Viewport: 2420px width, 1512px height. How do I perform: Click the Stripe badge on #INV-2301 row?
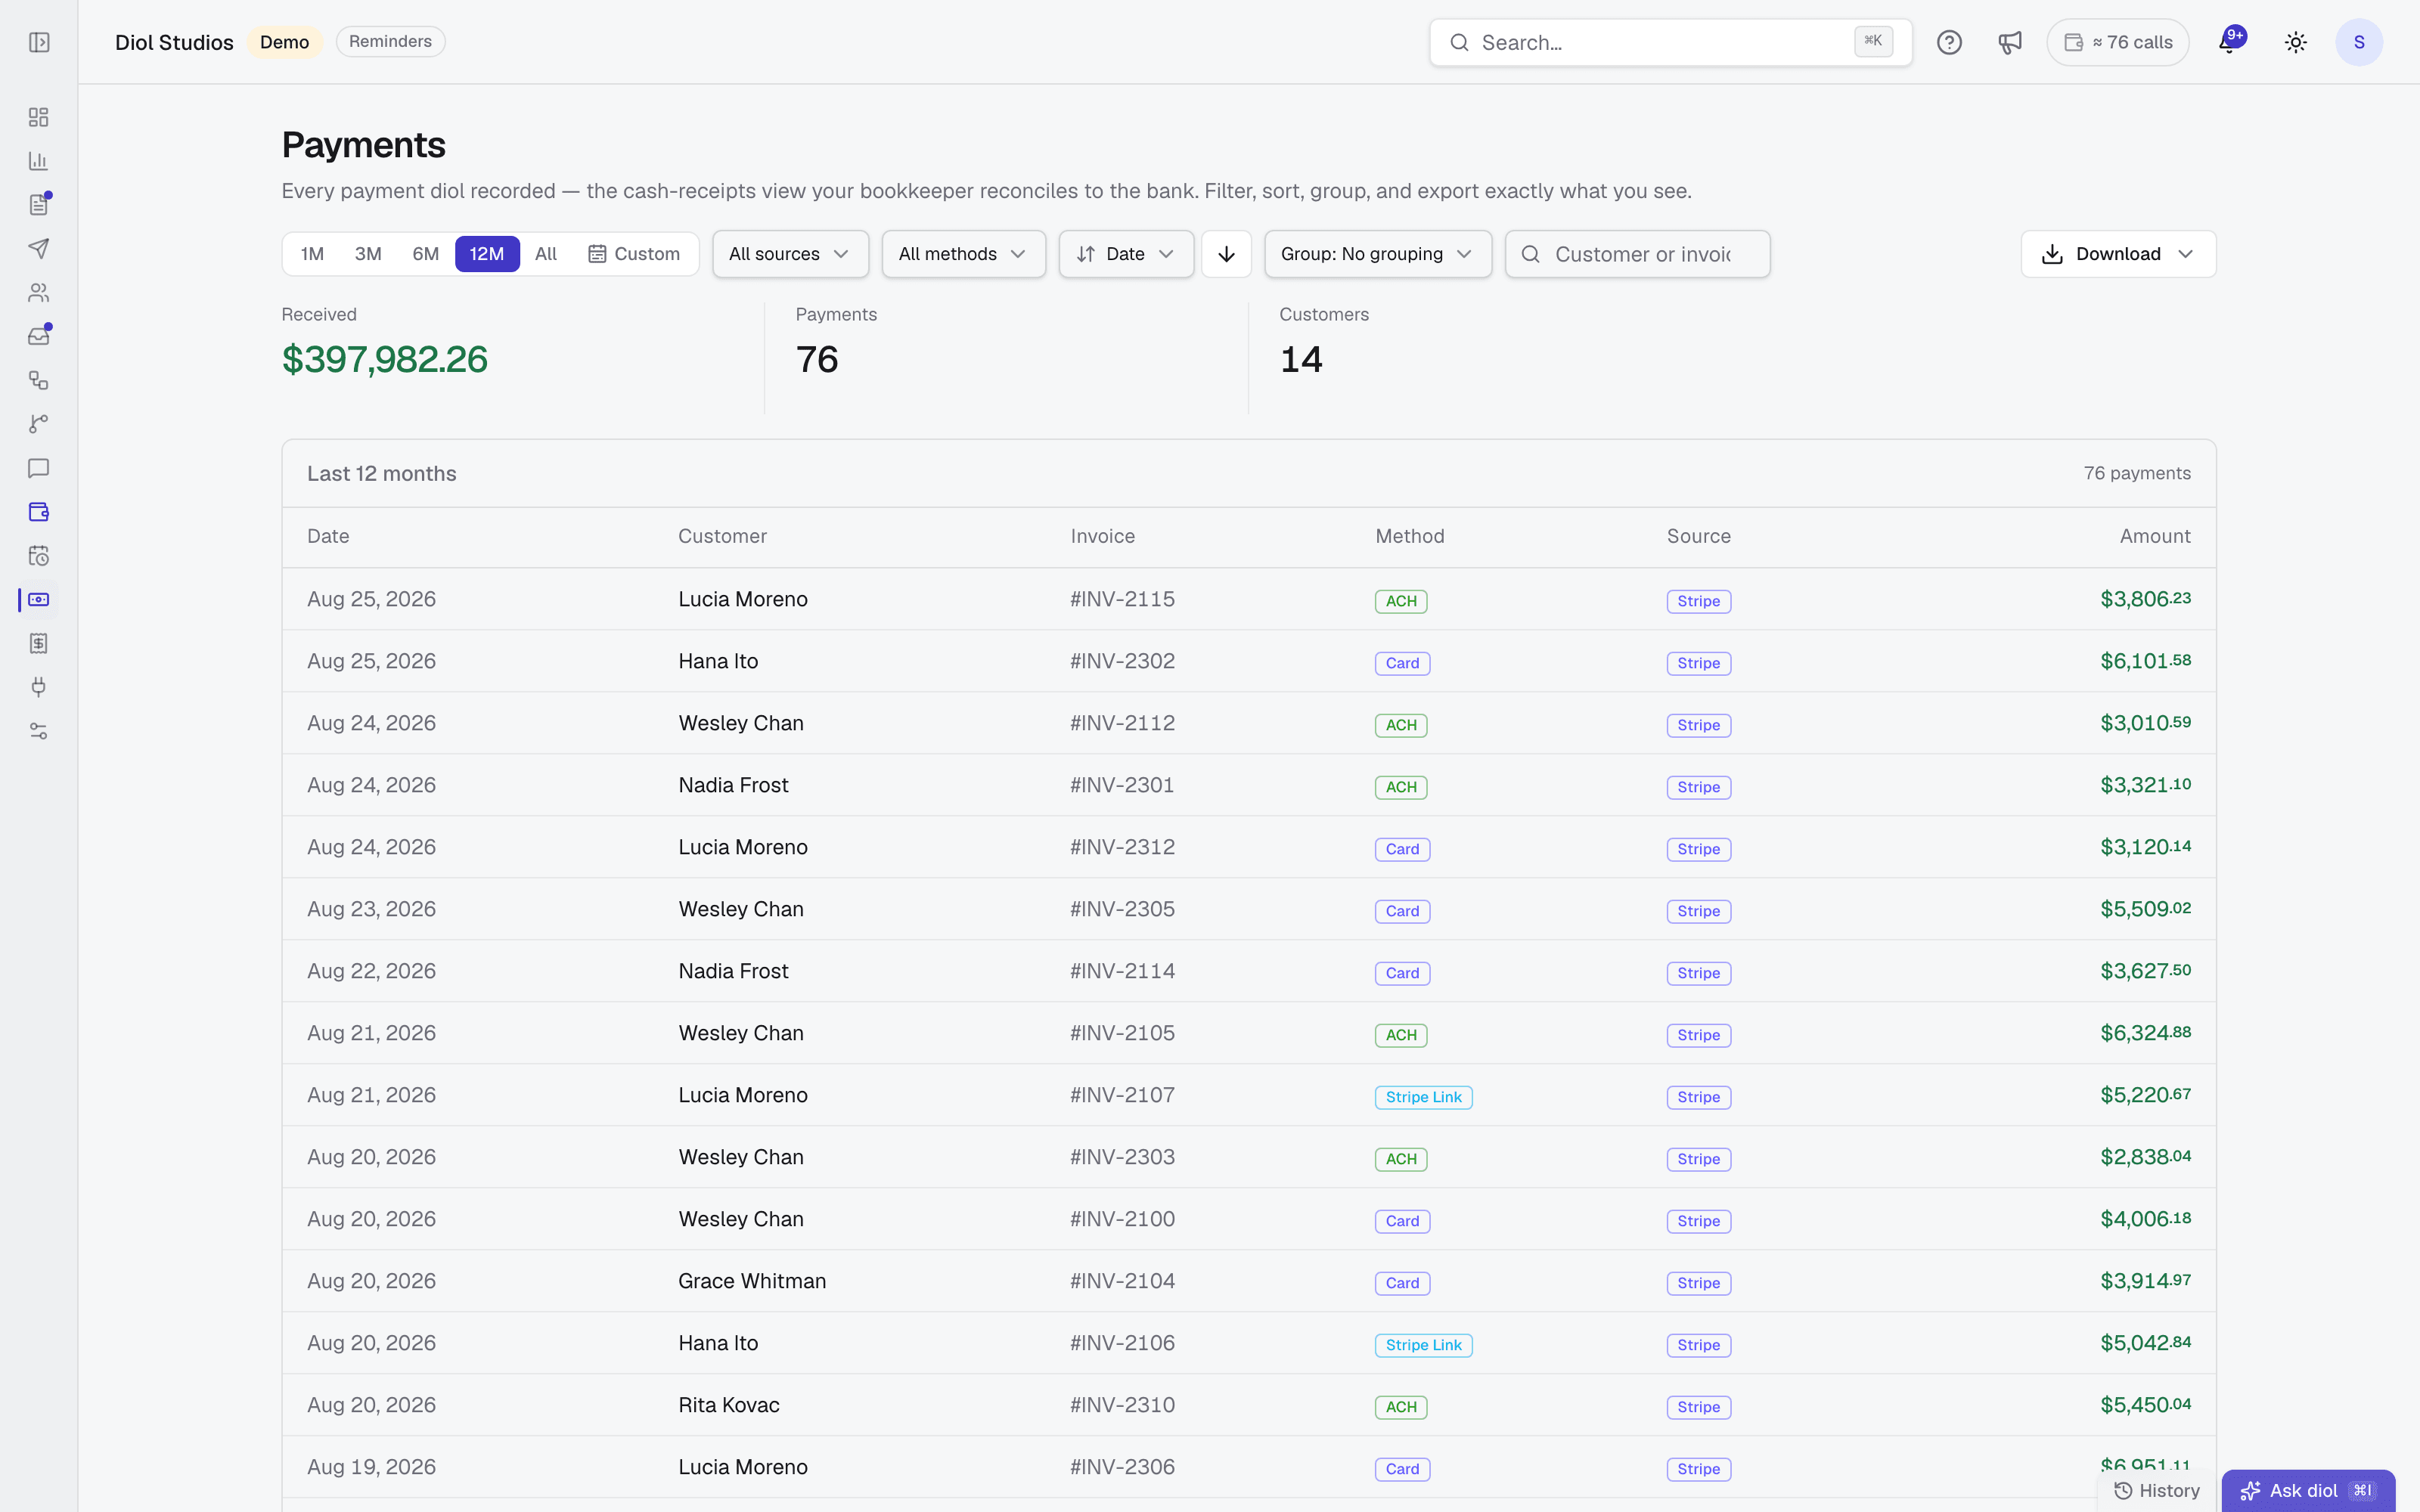point(1698,787)
